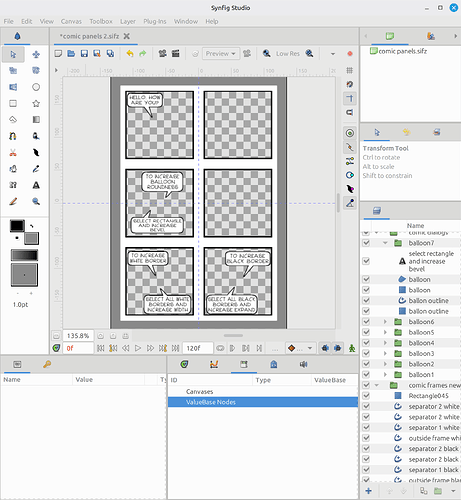461x500 pixels.
Task: Play the animation
Action: pyautogui.click(x=138, y=348)
